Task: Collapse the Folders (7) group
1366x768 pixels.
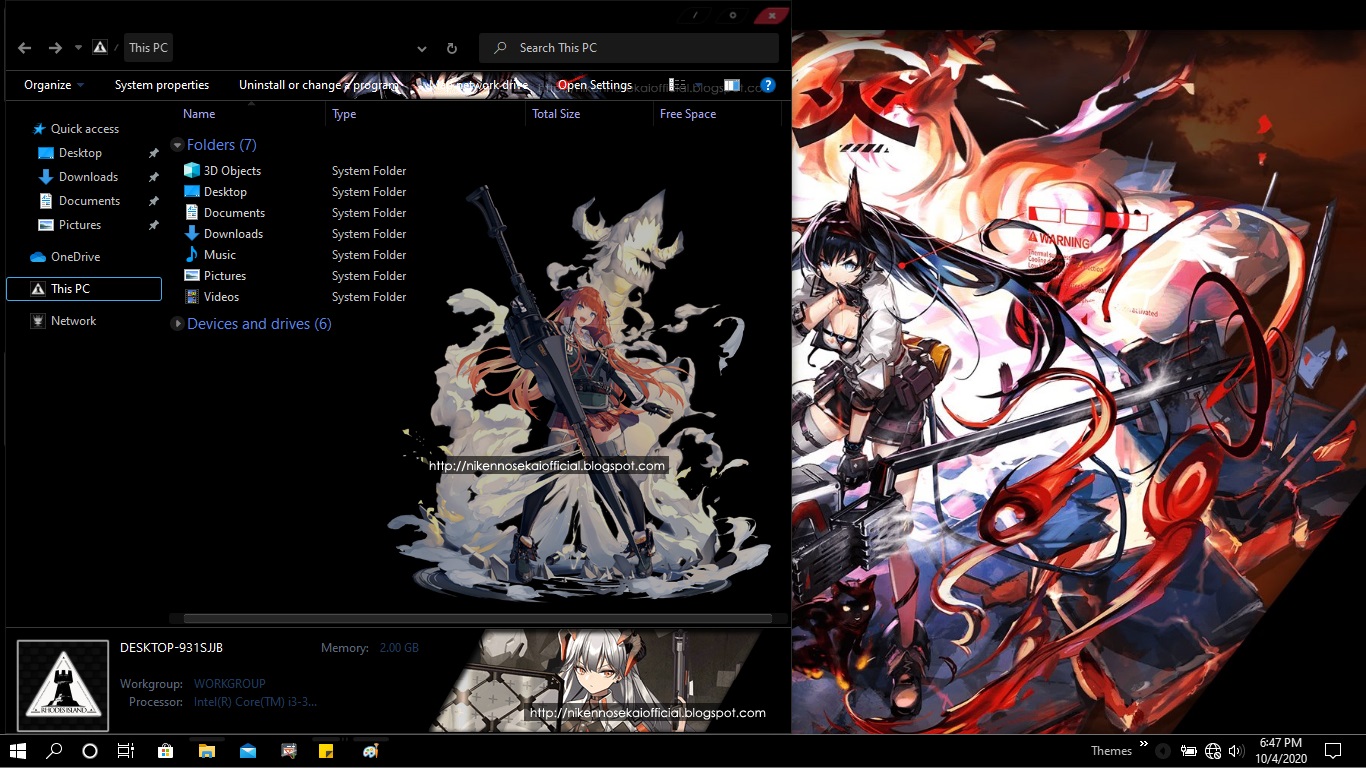Action: click(x=177, y=145)
